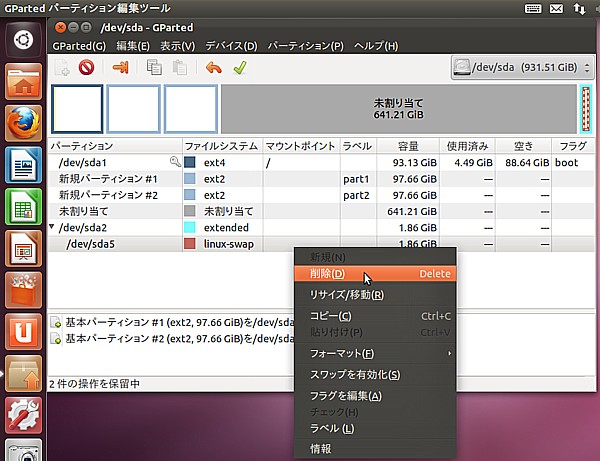Click the key icon beside /dev/sda1
Screen dimensions: 600x461
[175, 162]
